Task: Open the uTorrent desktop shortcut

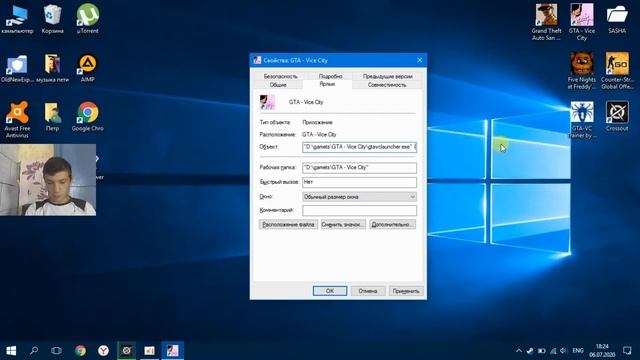Action: point(88,18)
